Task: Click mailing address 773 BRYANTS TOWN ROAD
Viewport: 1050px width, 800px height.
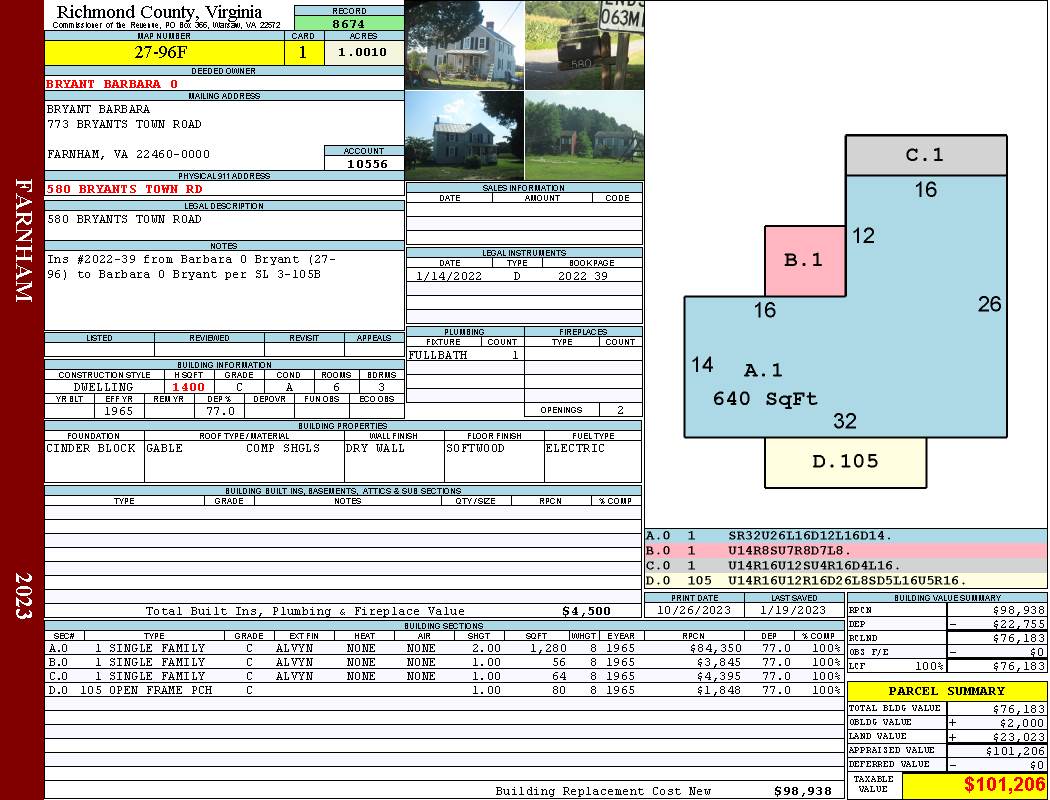Action: [124, 125]
